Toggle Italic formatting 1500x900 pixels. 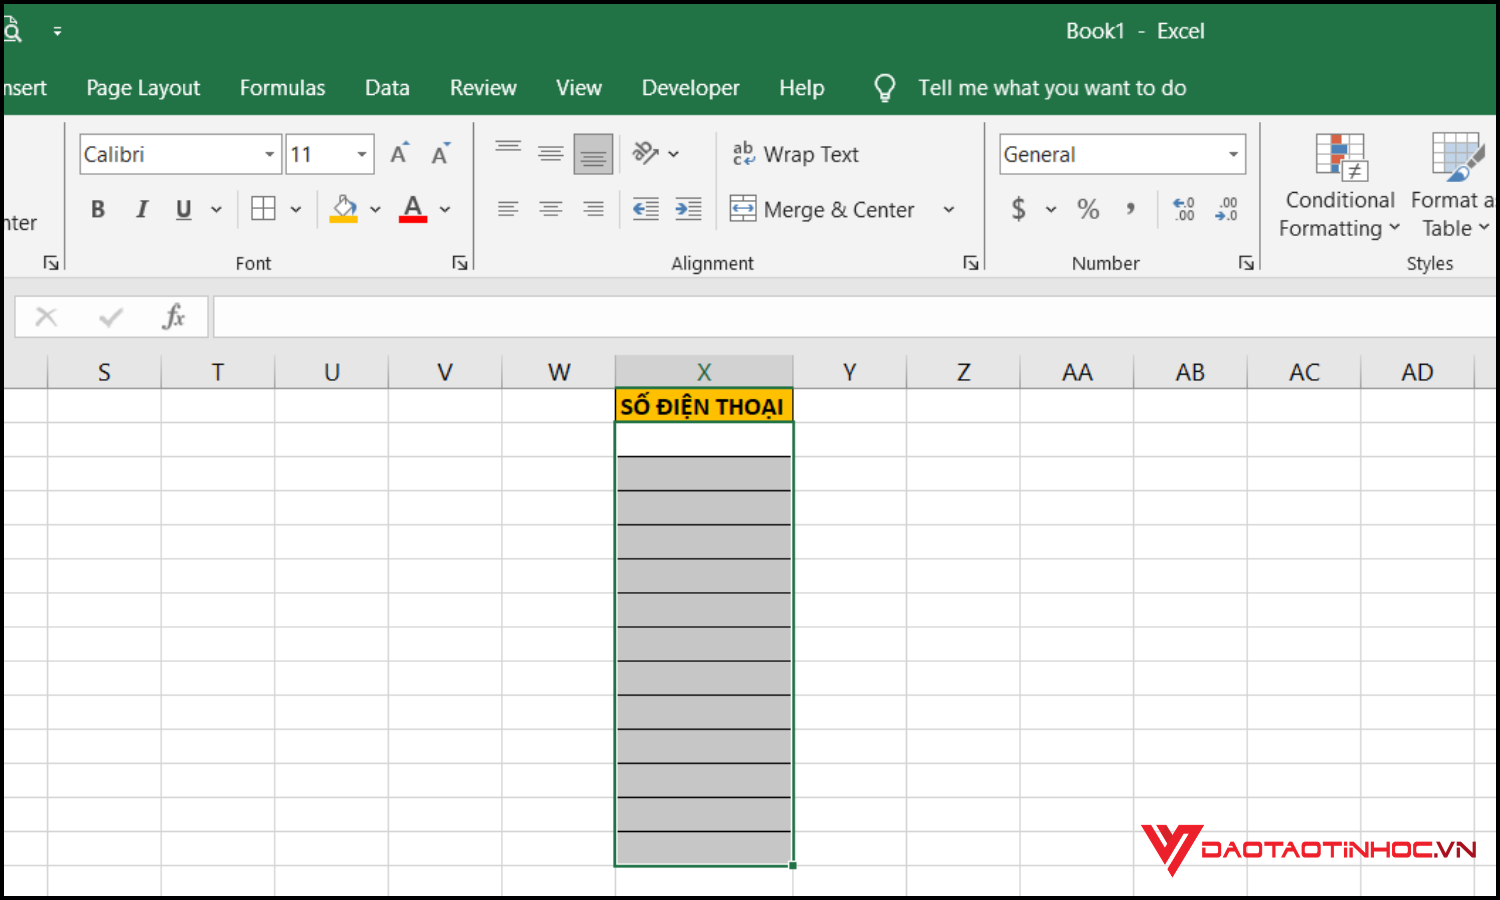pyautogui.click(x=141, y=209)
